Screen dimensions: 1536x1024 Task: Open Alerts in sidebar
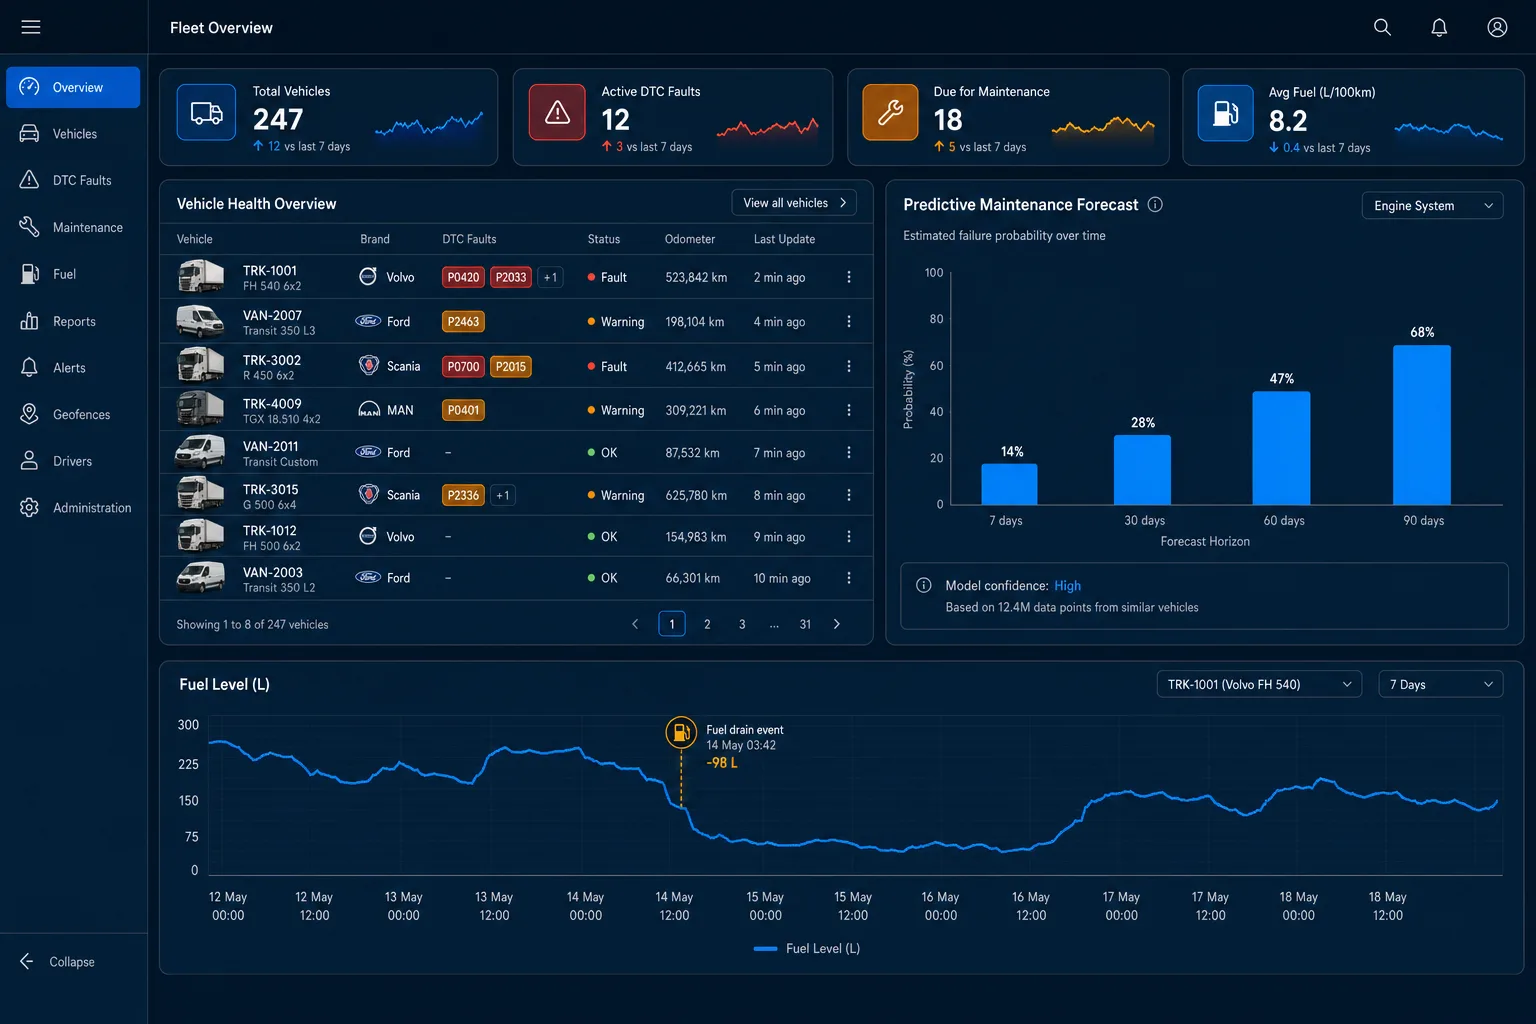coord(73,368)
